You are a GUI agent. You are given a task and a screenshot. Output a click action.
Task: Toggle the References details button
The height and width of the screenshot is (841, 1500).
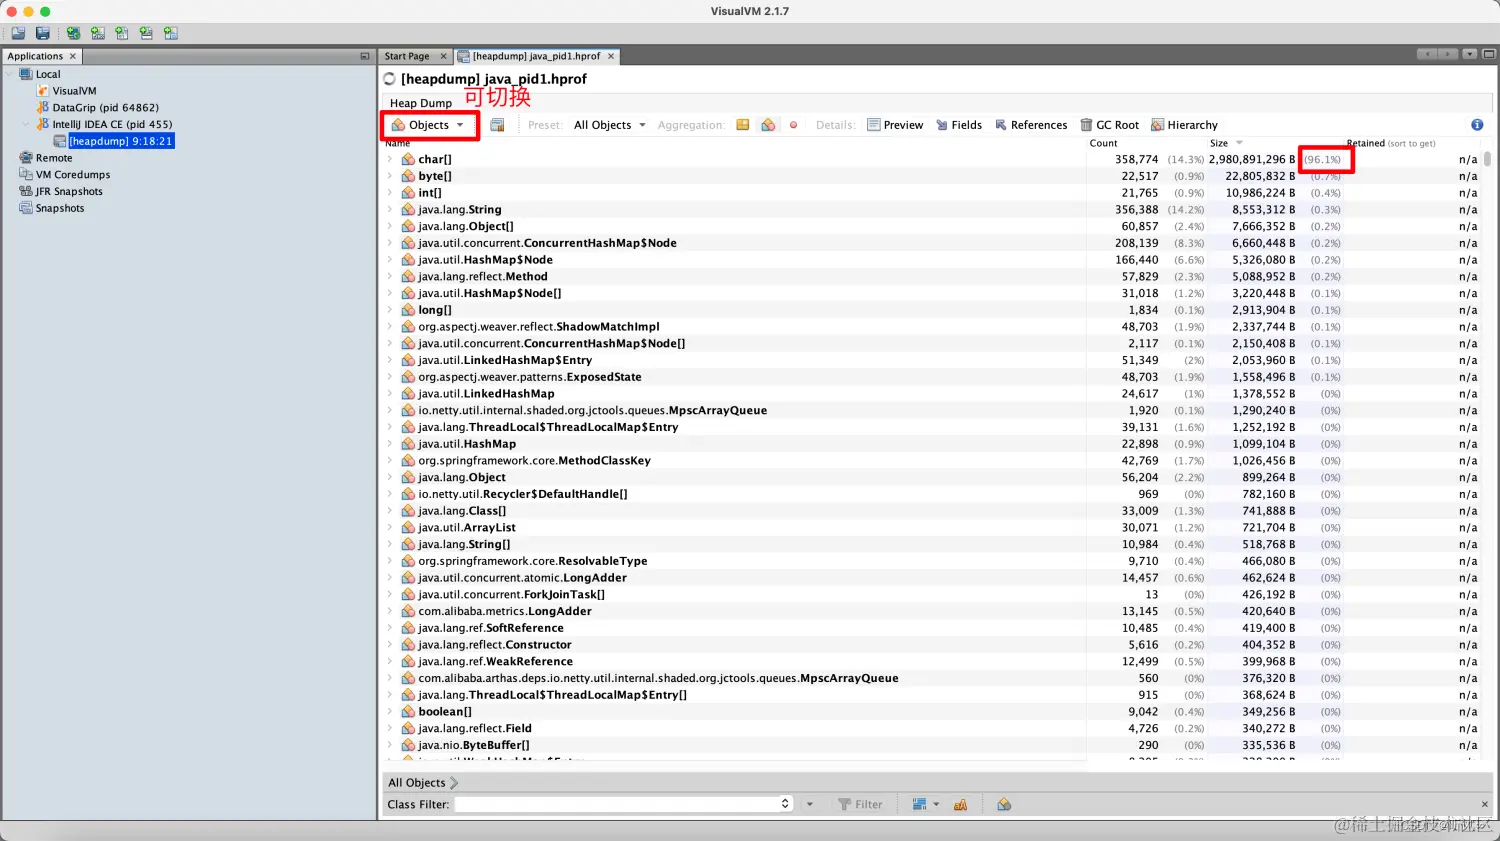click(x=1031, y=125)
